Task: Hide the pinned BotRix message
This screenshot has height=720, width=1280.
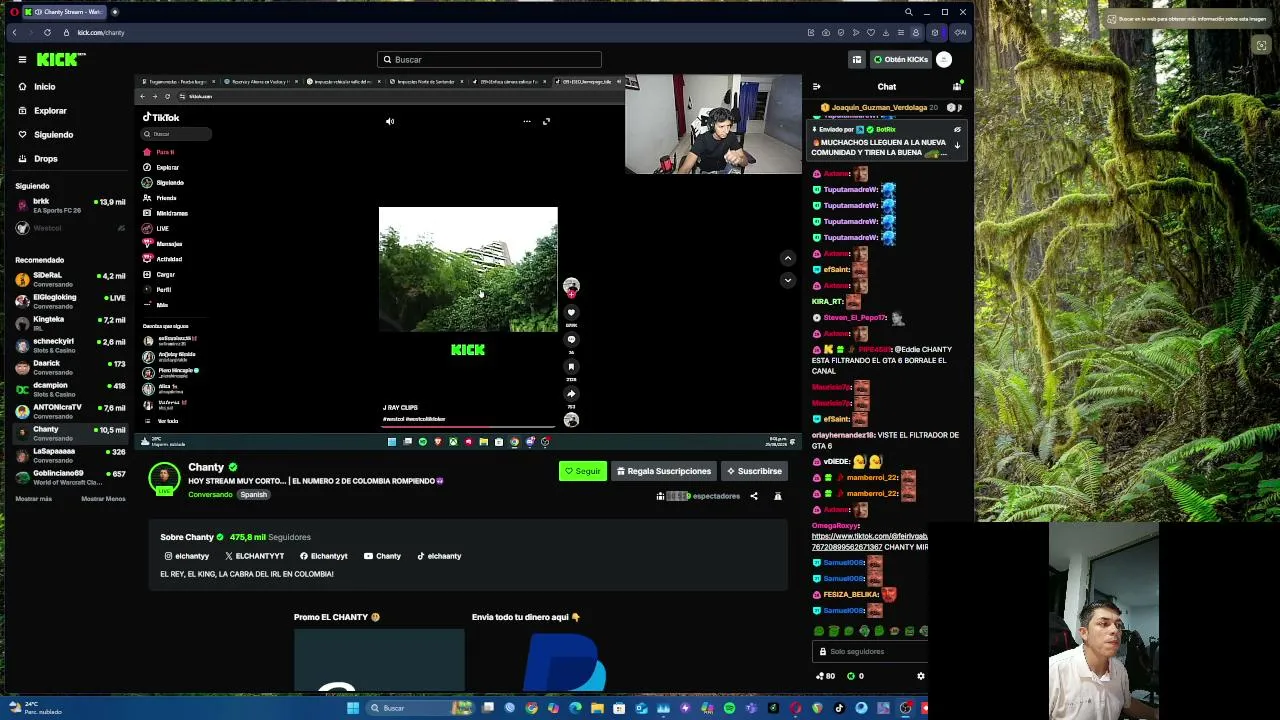Action: tap(957, 130)
